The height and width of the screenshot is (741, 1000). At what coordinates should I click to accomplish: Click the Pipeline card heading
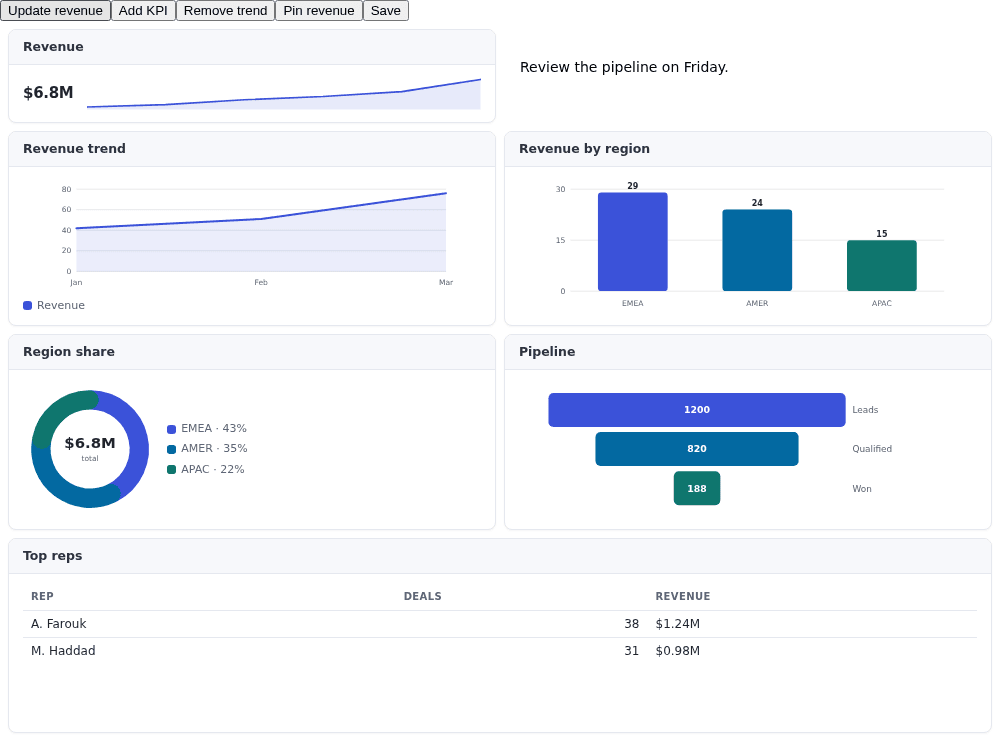click(x=547, y=352)
